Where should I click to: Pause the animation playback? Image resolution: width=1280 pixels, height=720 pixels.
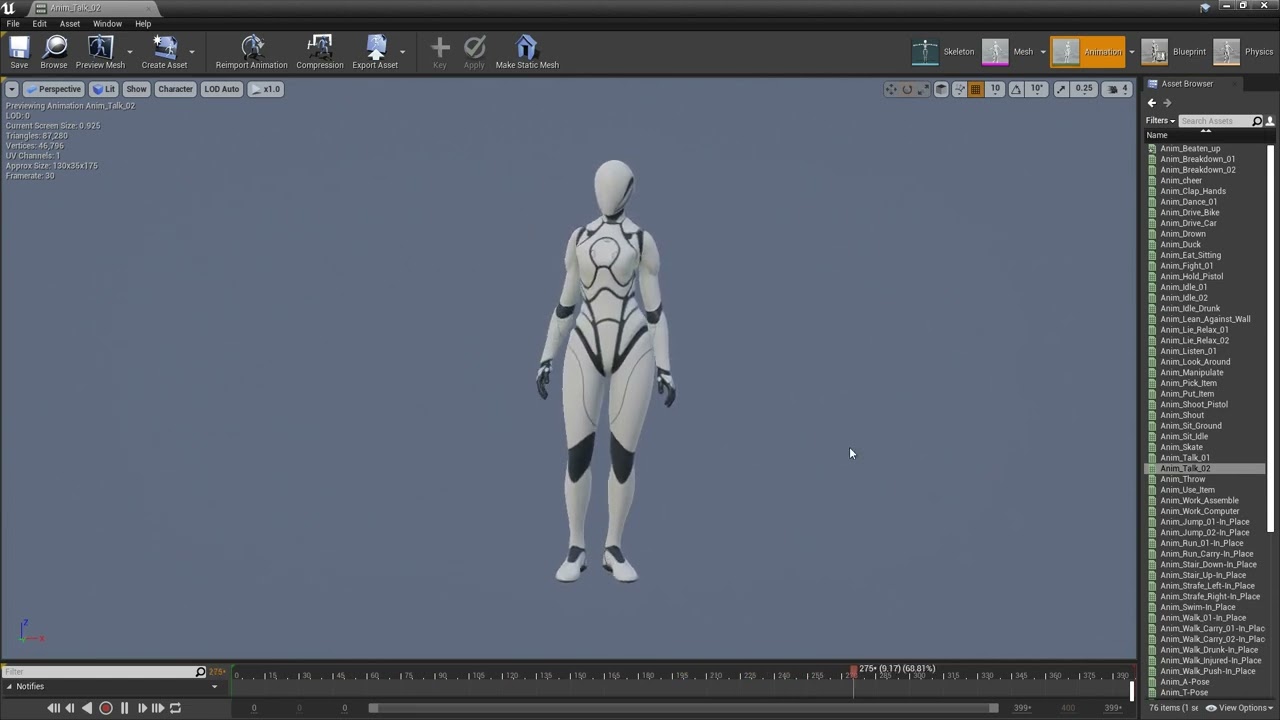pyautogui.click(x=124, y=708)
